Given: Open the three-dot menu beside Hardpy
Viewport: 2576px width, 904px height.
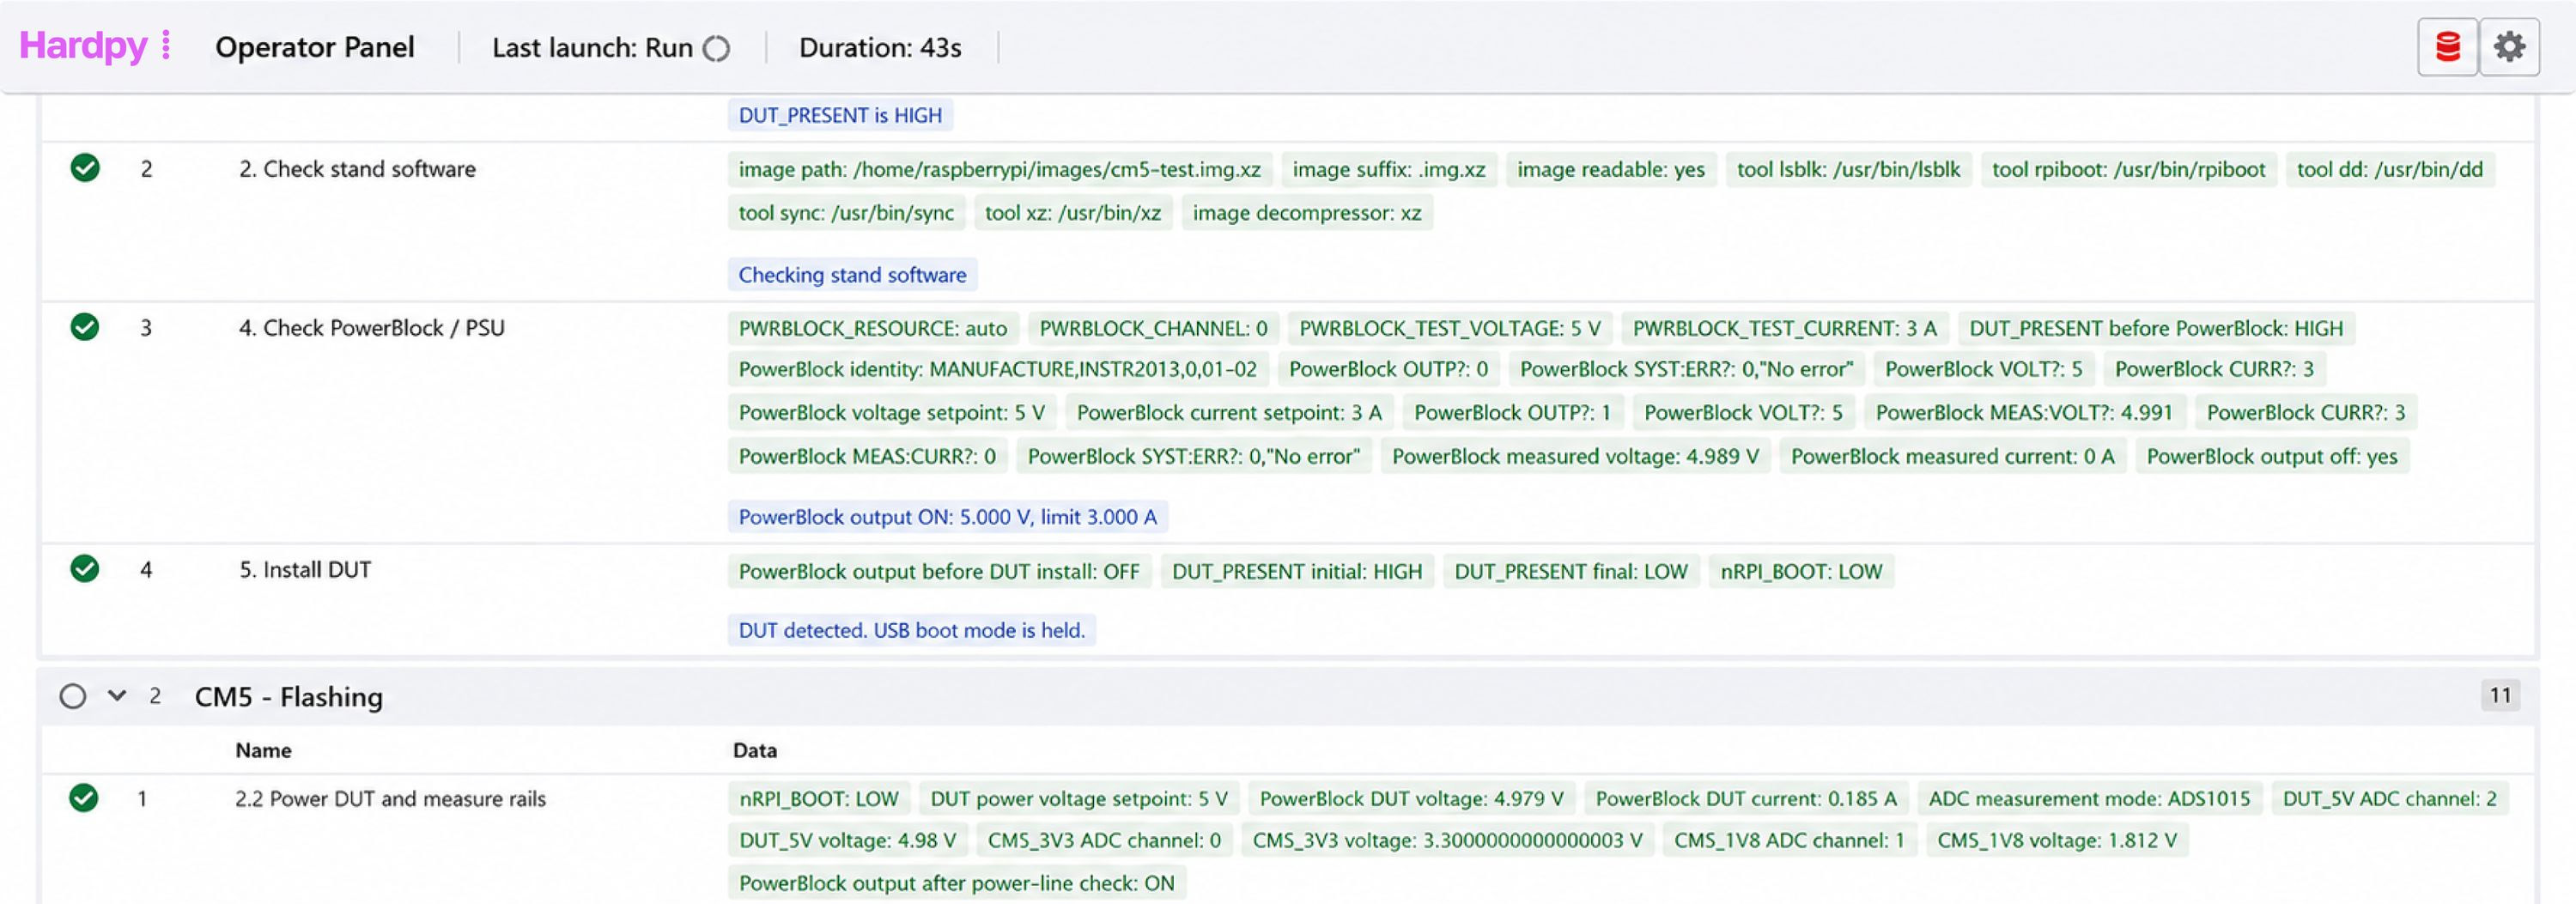Looking at the screenshot, I should [166, 46].
